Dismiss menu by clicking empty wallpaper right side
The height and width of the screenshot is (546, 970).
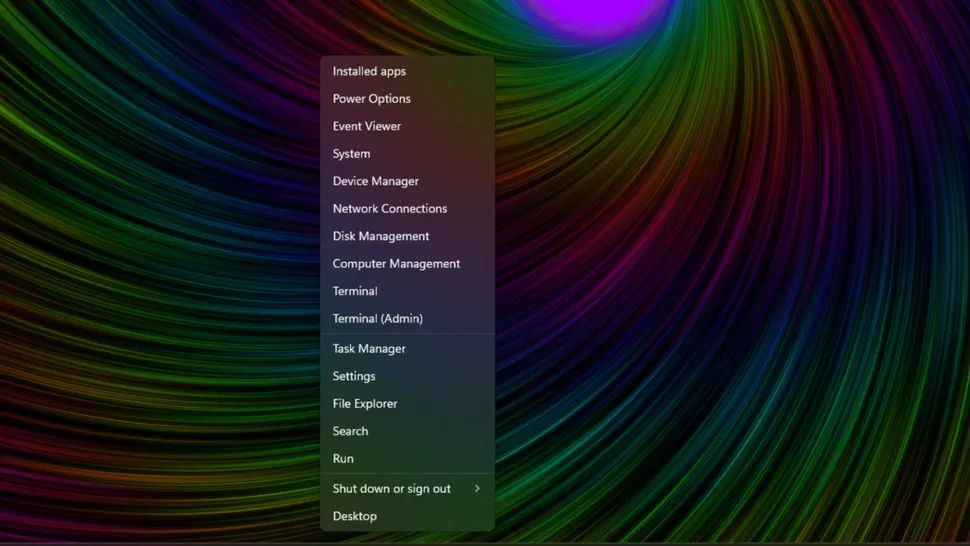click(780, 300)
